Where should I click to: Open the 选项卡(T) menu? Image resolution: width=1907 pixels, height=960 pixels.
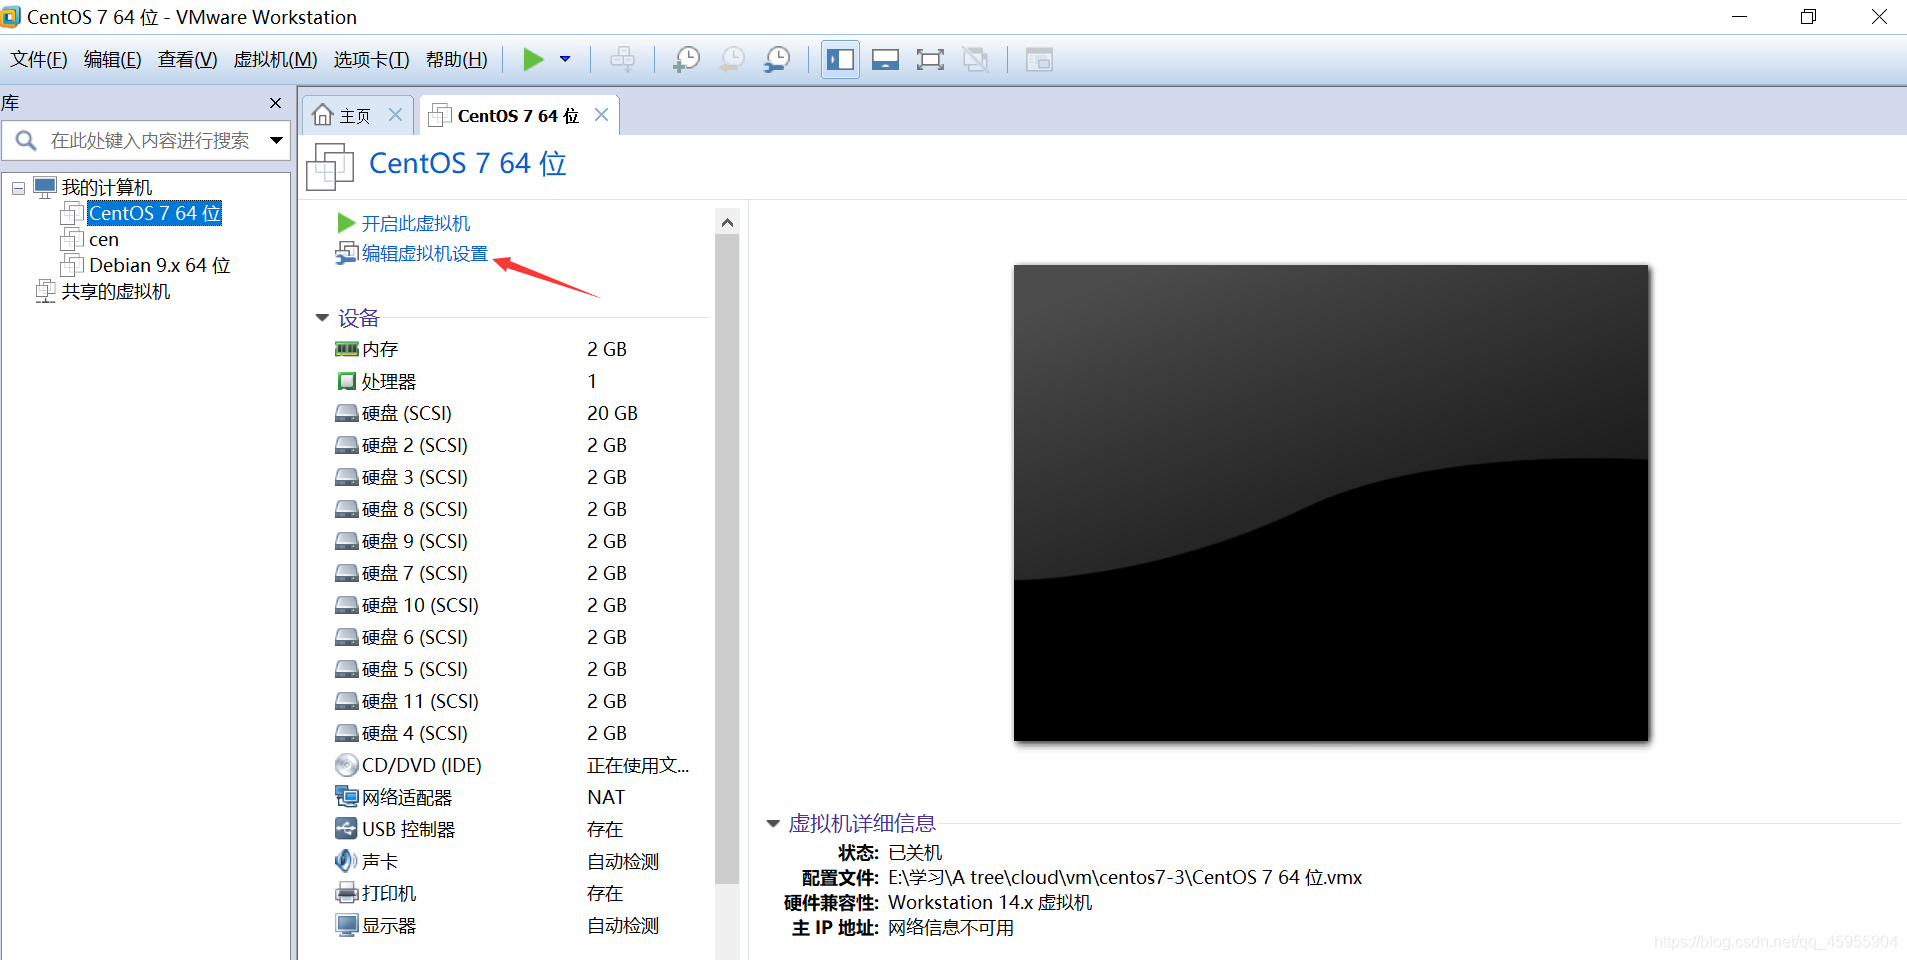click(x=372, y=60)
